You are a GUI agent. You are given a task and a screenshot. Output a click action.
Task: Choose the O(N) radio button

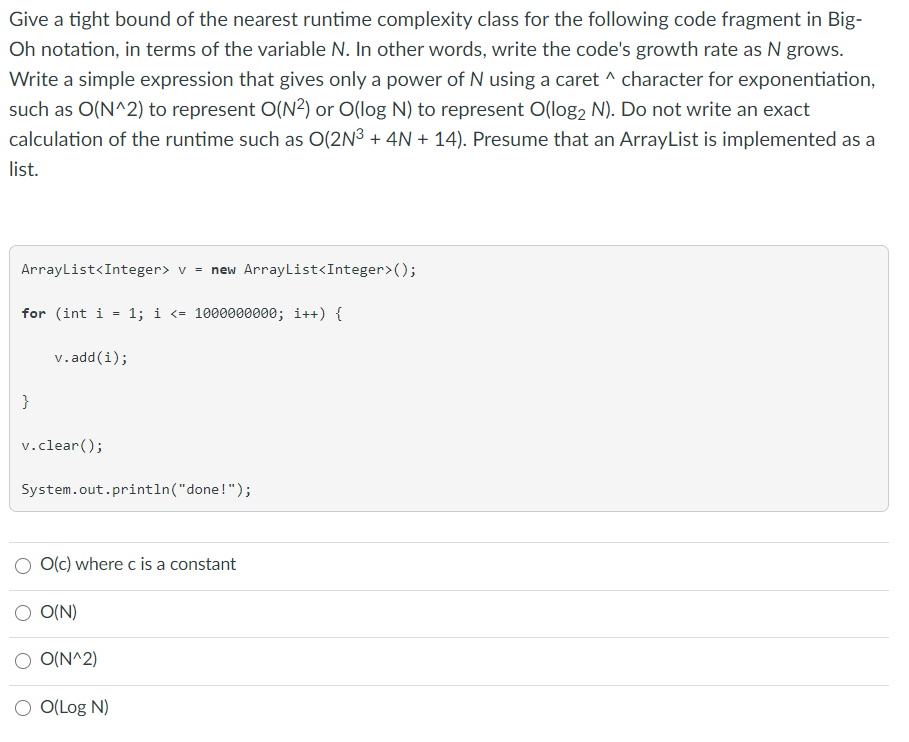[23, 613]
